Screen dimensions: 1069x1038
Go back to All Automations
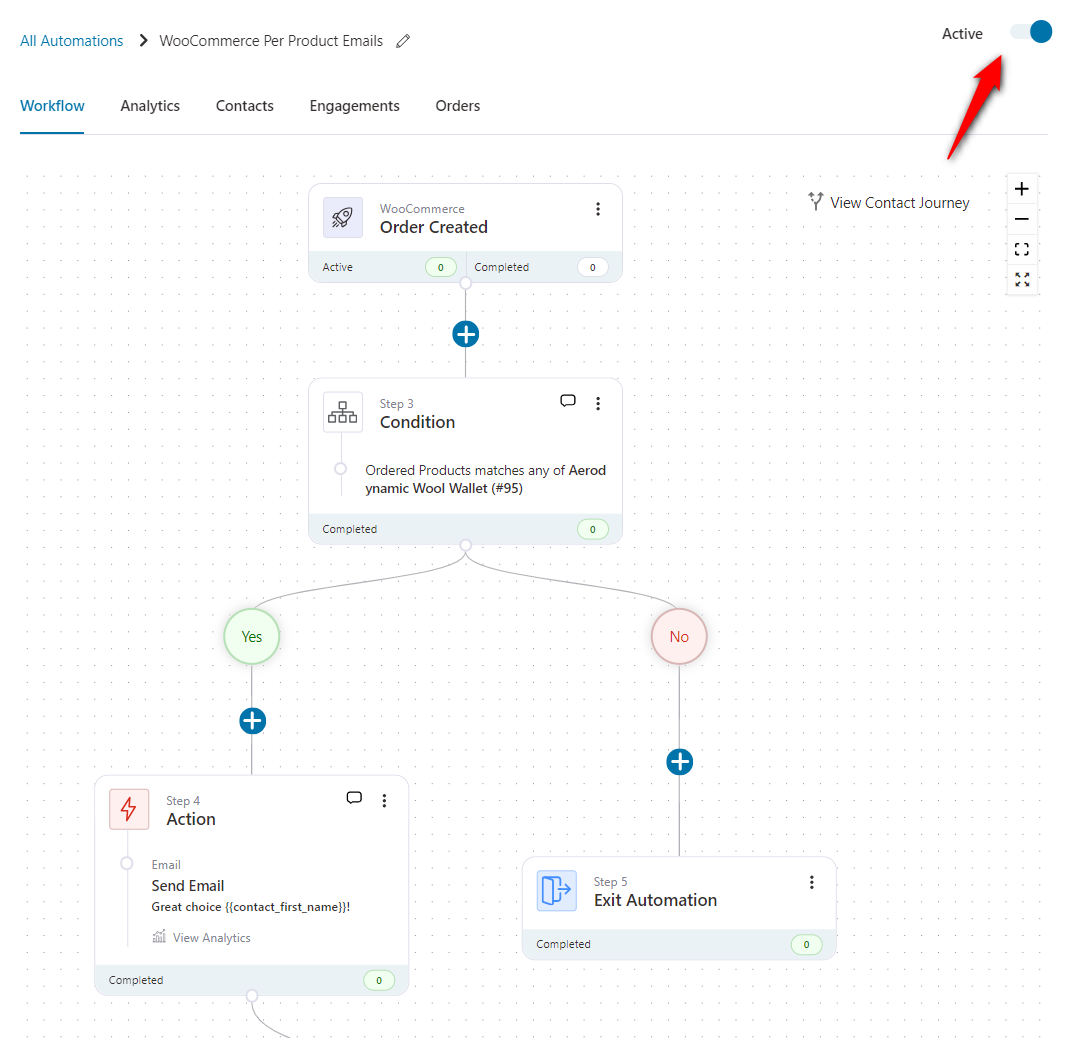click(x=72, y=41)
